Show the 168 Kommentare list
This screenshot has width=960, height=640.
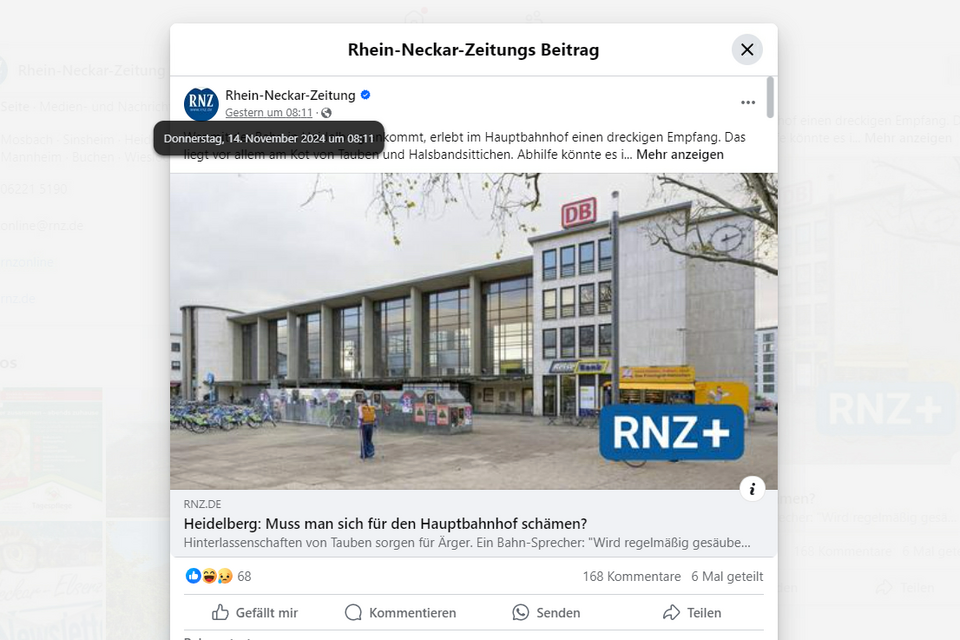coord(631,576)
